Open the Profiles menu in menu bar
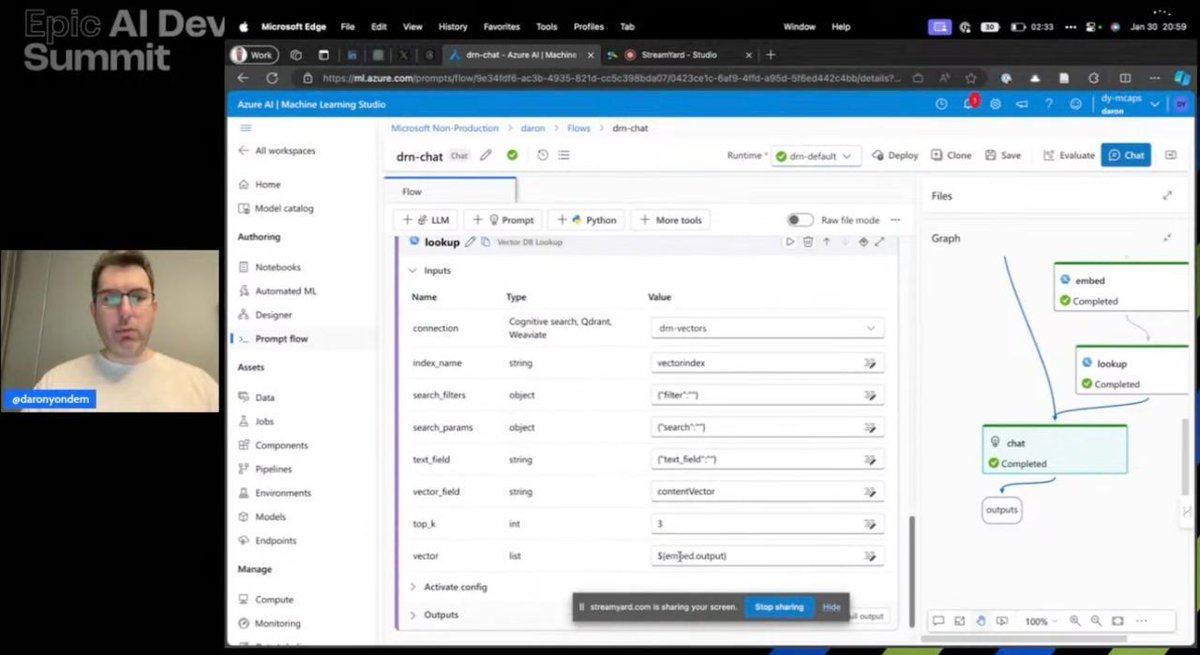This screenshot has width=1200, height=655. 589,26
